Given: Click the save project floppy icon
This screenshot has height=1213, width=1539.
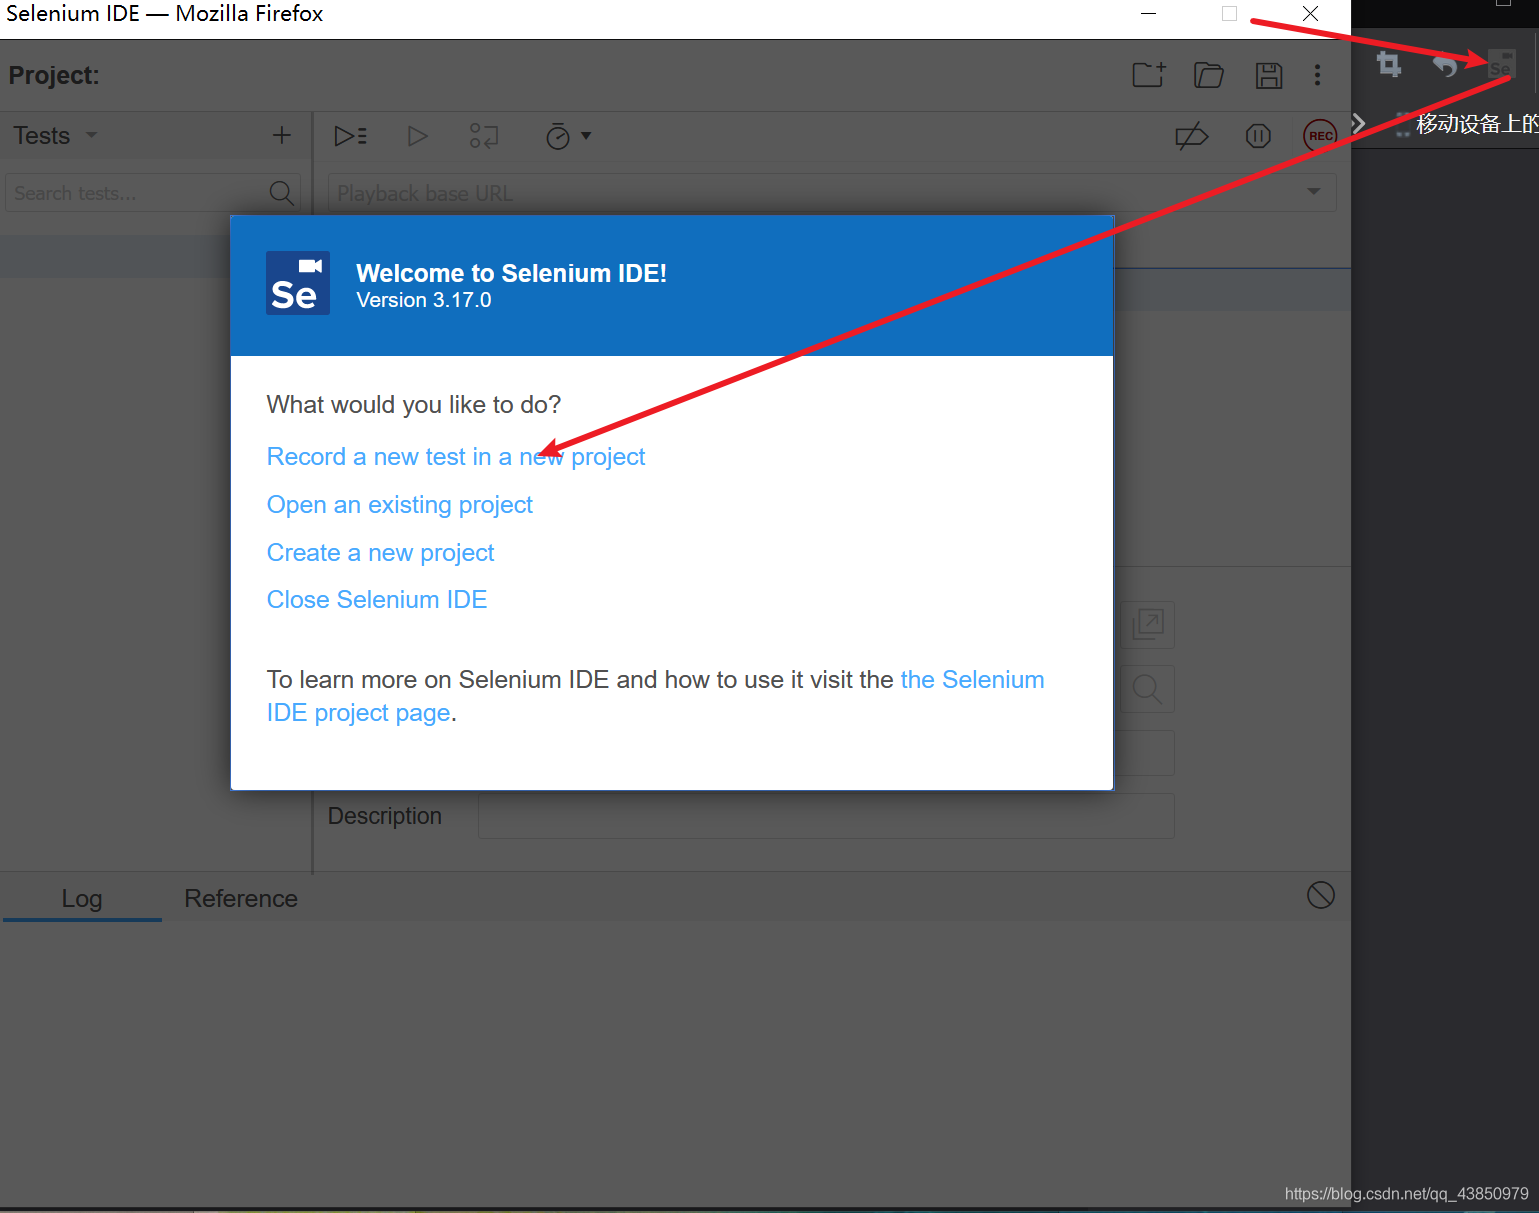Looking at the screenshot, I should pos(1269,75).
